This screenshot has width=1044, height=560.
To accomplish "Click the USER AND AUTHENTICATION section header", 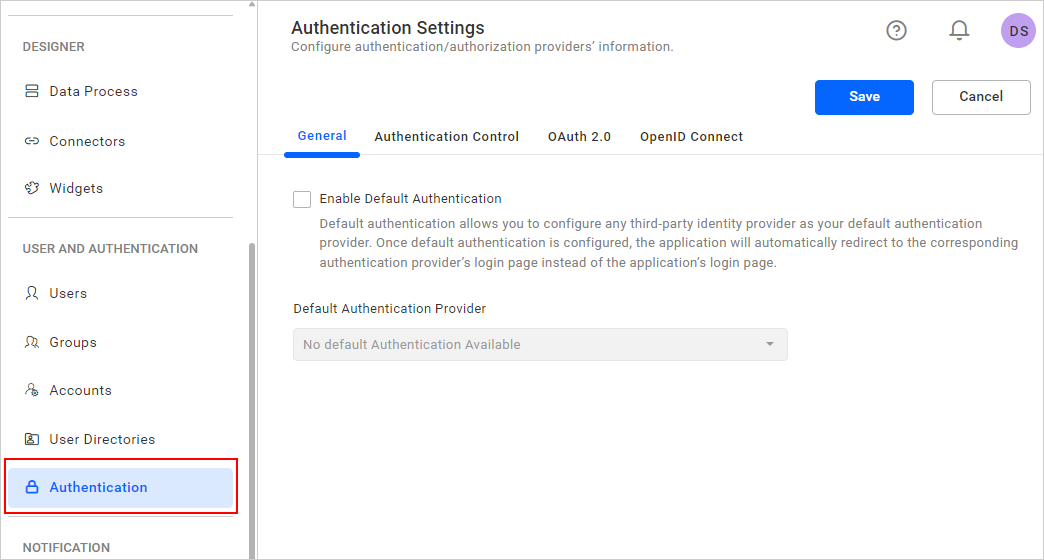I will [x=110, y=248].
